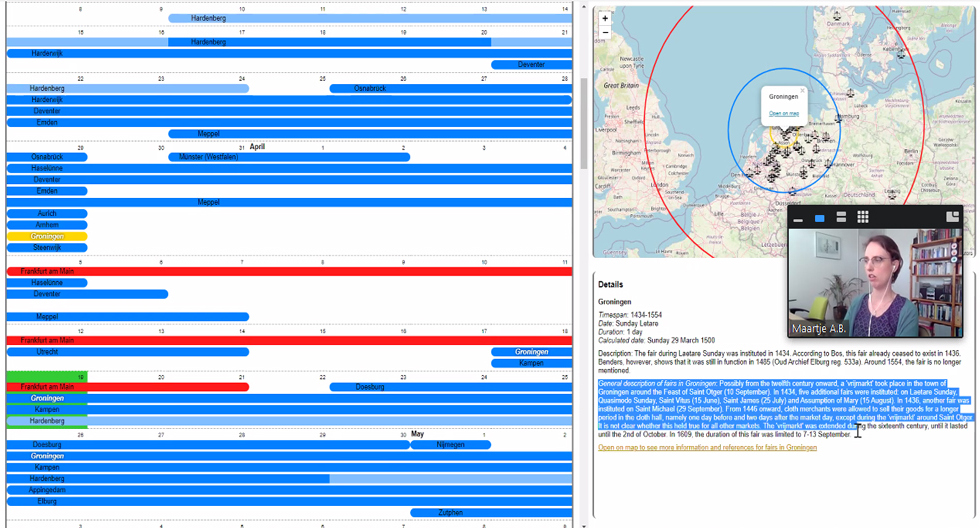Click the fair marker near København
980x528 pixels.
click(x=901, y=54)
